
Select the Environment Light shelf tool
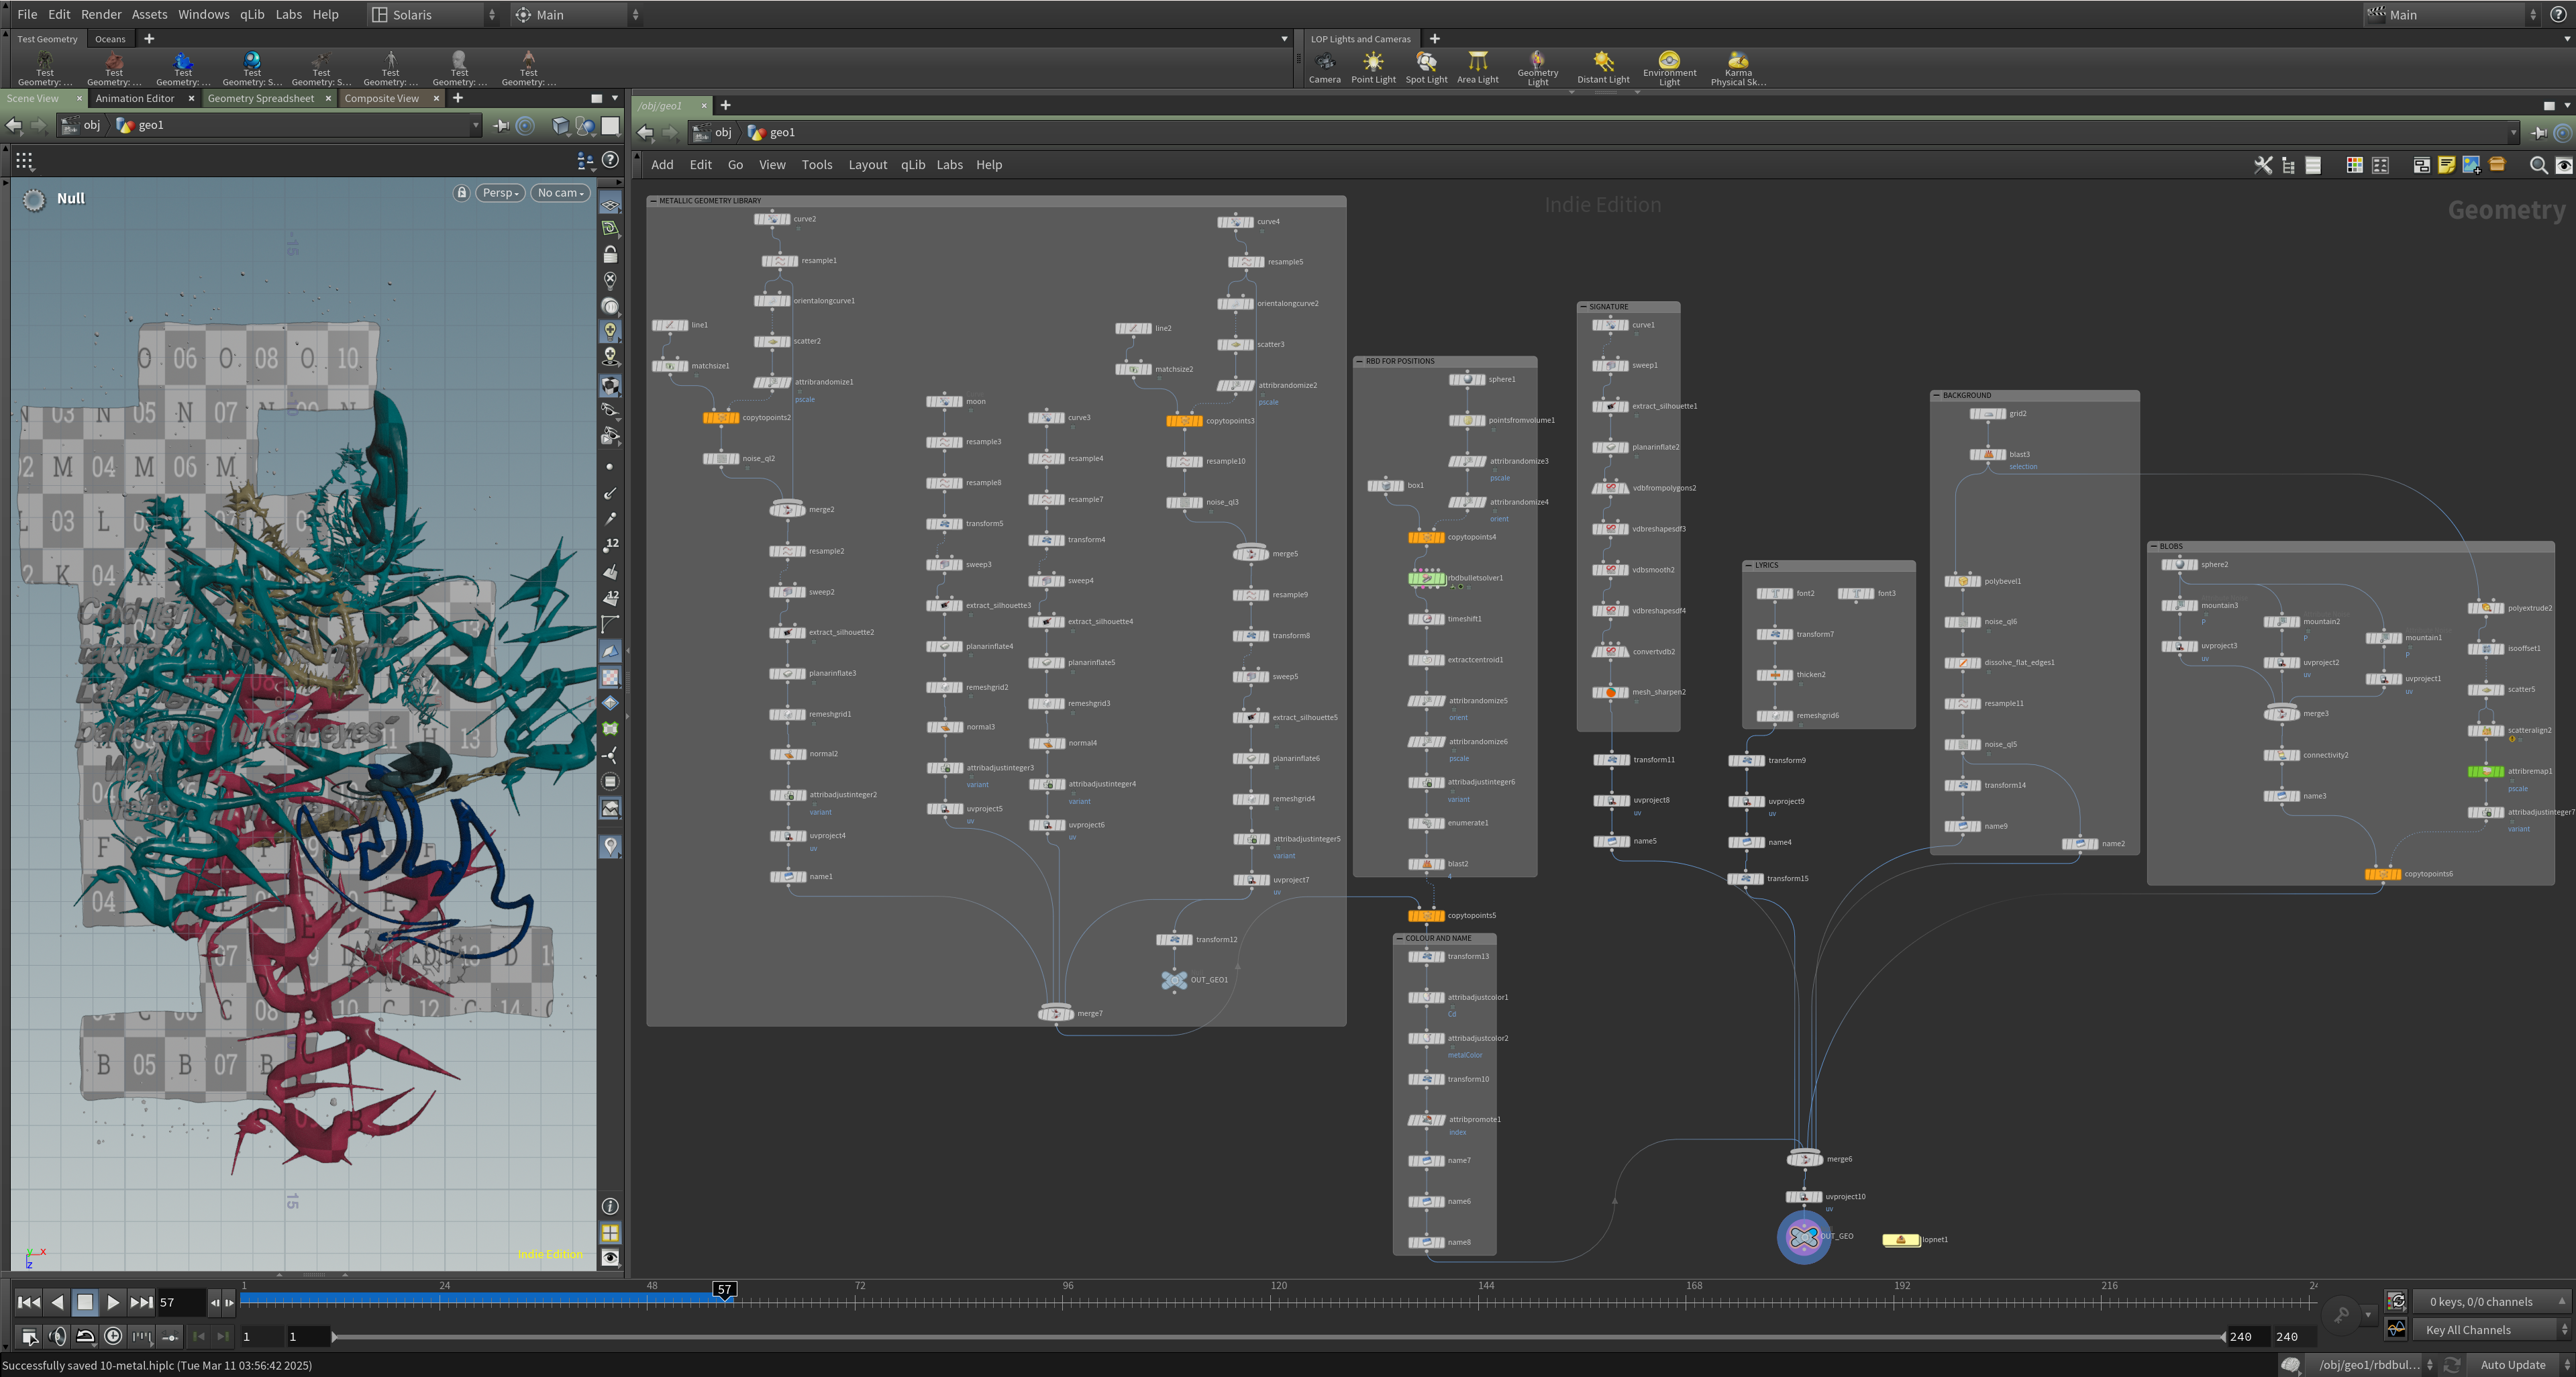pos(1669,67)
